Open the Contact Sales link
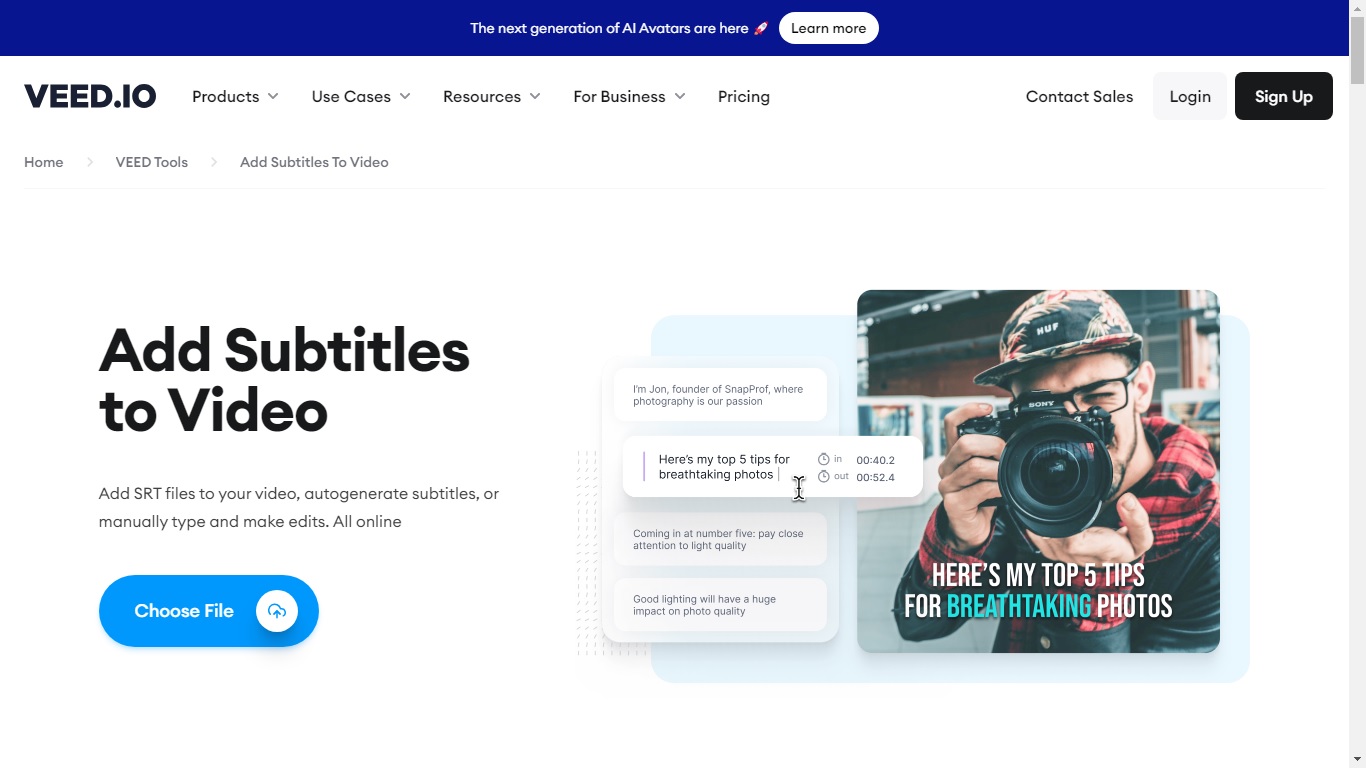This screenshot has height=768, width=1366. (1079, 96)
